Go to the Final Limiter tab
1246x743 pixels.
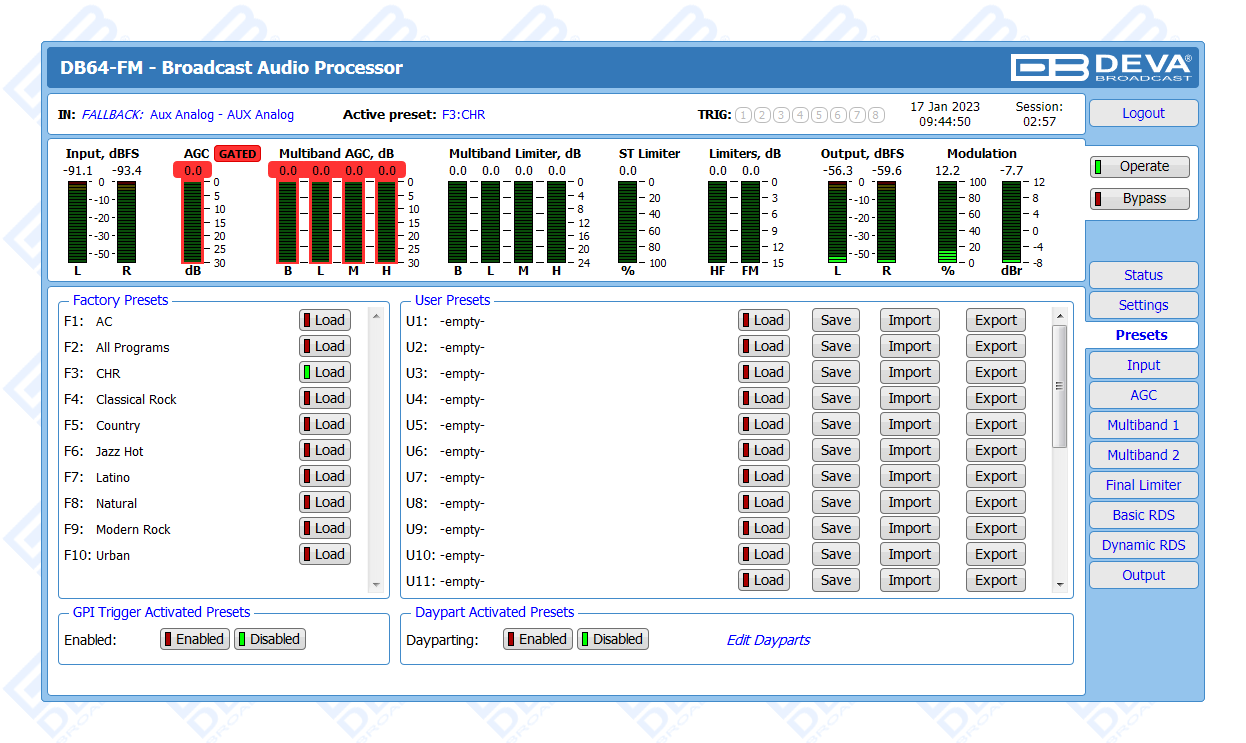1143,485
